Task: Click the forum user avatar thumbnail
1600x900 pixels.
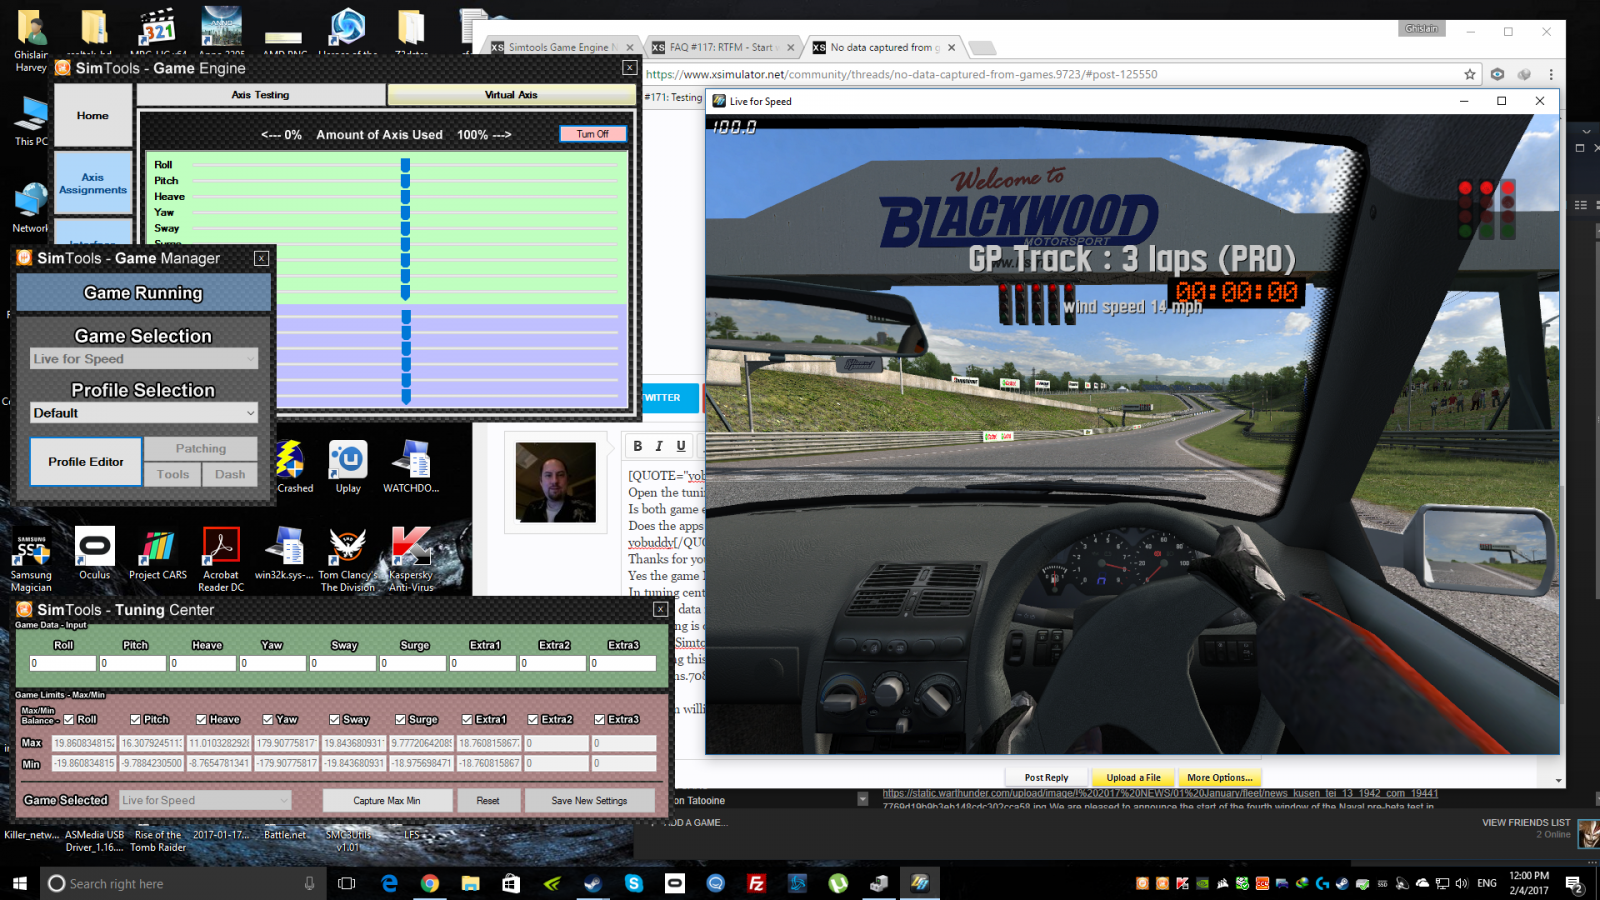Action: coord(556,483)
